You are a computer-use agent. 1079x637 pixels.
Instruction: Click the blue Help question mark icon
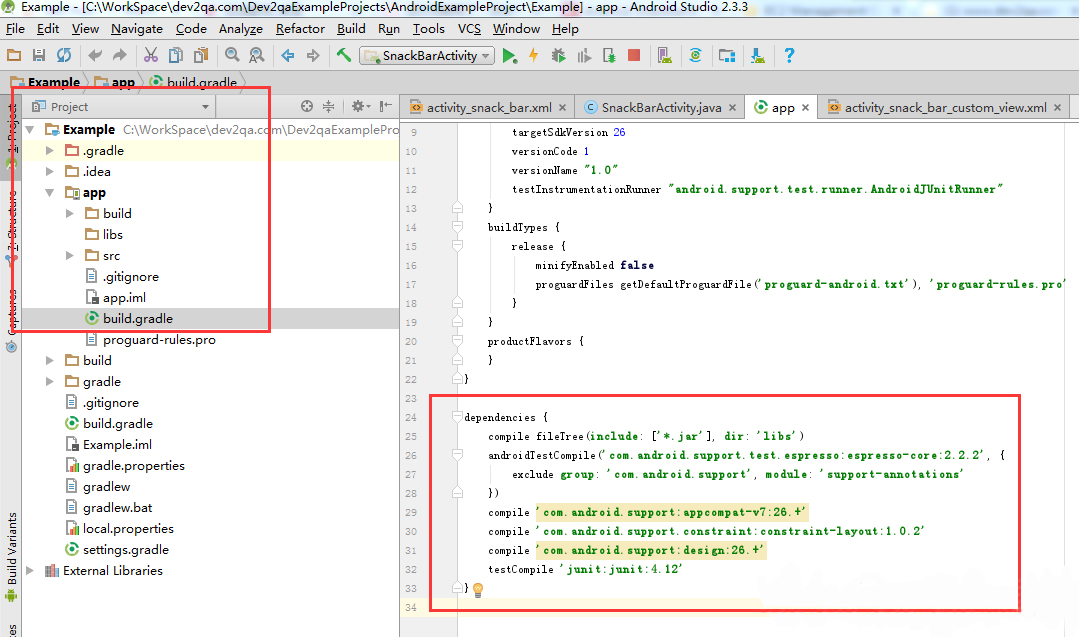point(789,56)
